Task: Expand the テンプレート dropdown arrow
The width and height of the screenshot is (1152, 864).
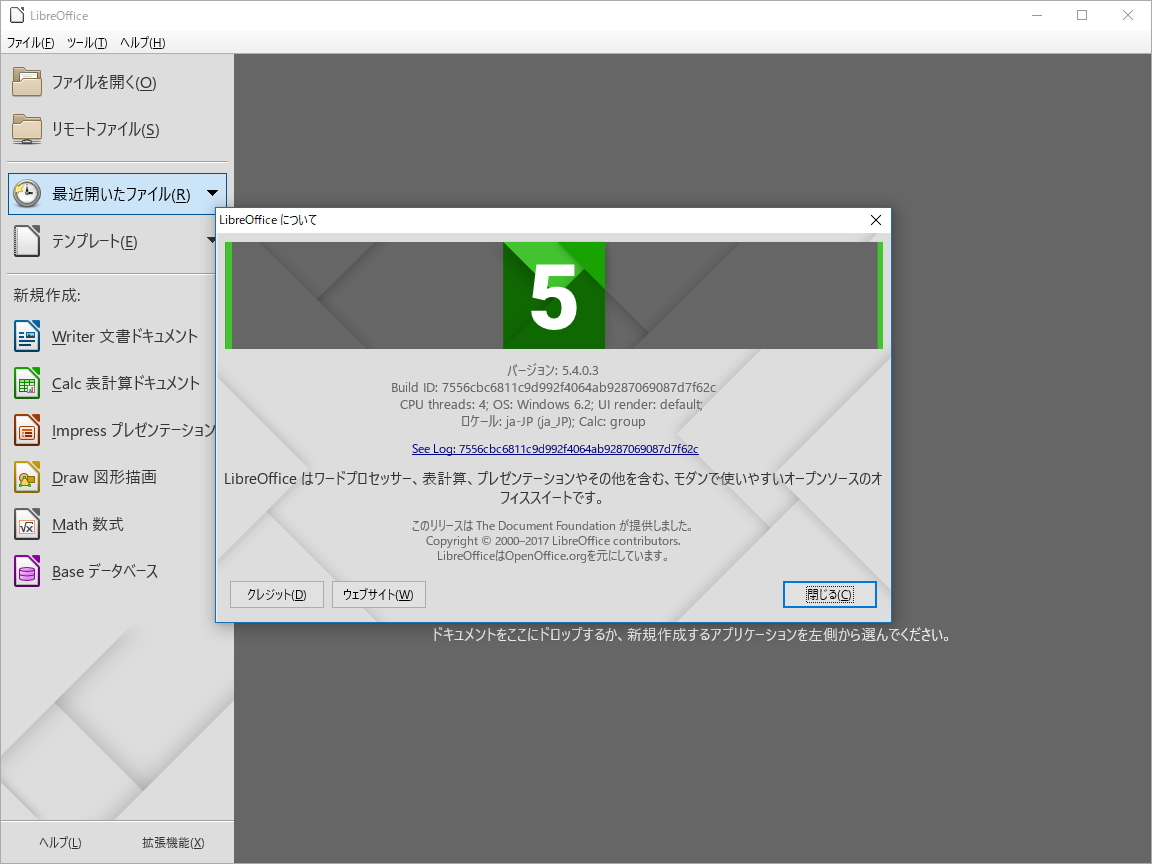Action: tap(211, 240)
